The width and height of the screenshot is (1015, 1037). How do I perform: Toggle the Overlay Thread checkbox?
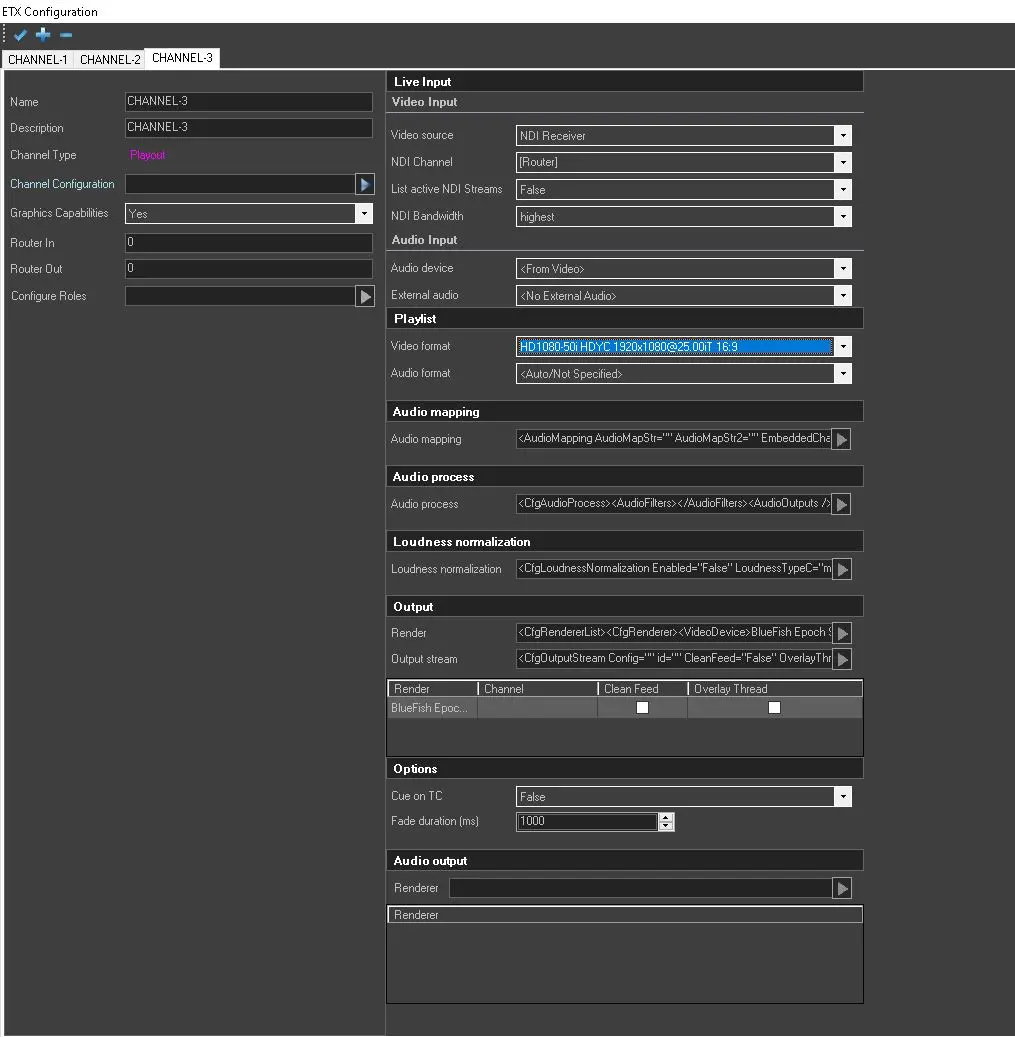(774, 708)
